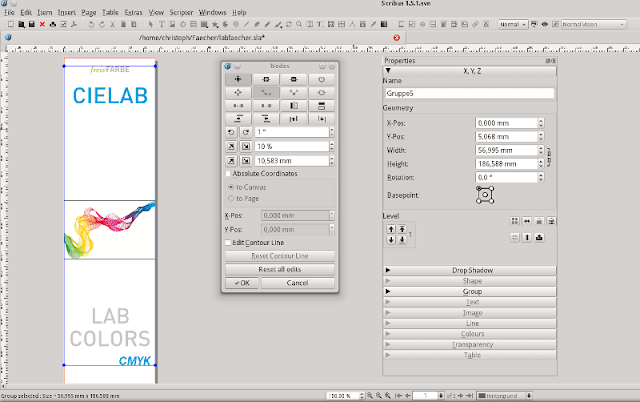Click the lock icon in Properties Level area
Viewport: 640px width, 402px height.
point(539,221)
